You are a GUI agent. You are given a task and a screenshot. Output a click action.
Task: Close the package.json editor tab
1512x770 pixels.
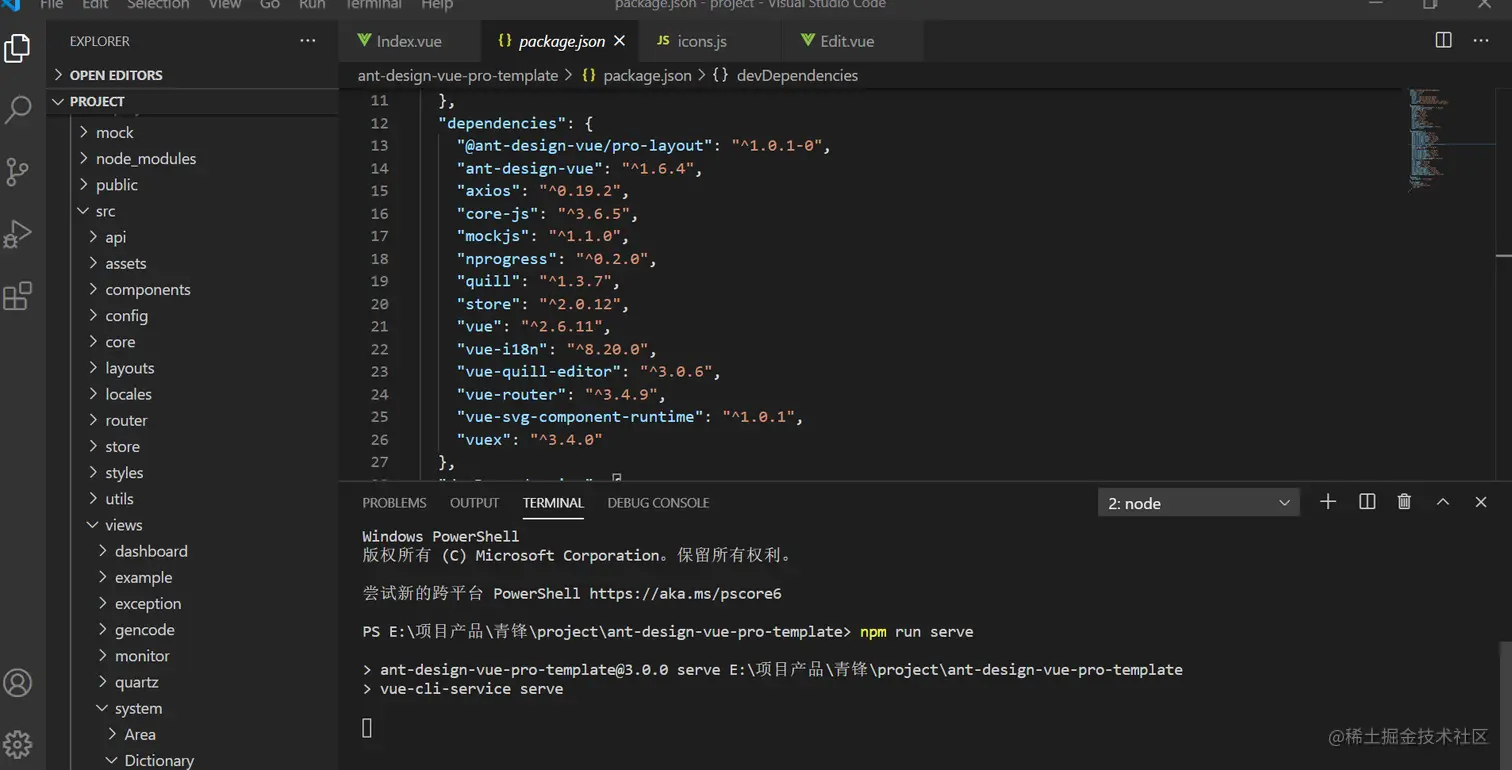coord(620,41)
